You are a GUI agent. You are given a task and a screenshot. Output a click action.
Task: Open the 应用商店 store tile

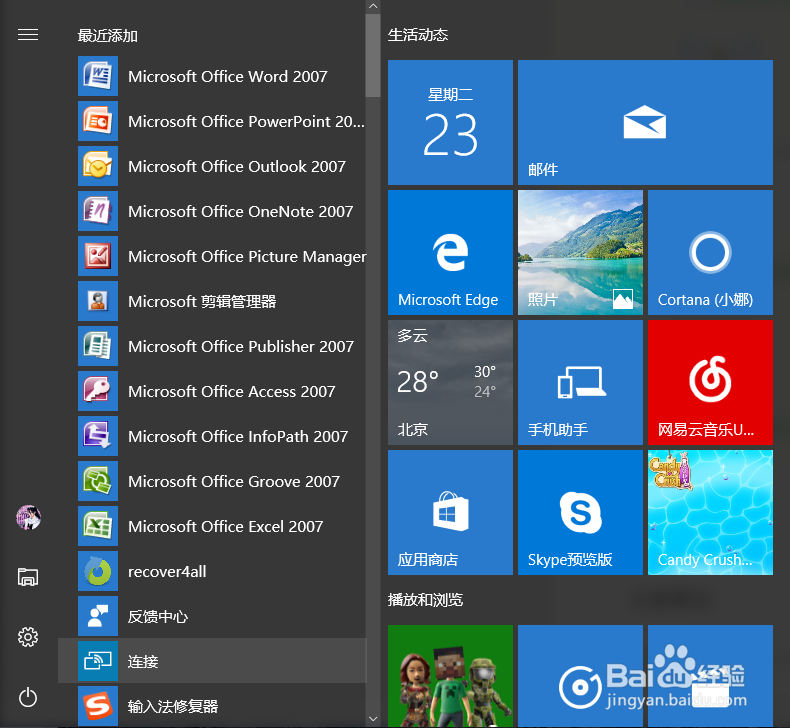450,512
